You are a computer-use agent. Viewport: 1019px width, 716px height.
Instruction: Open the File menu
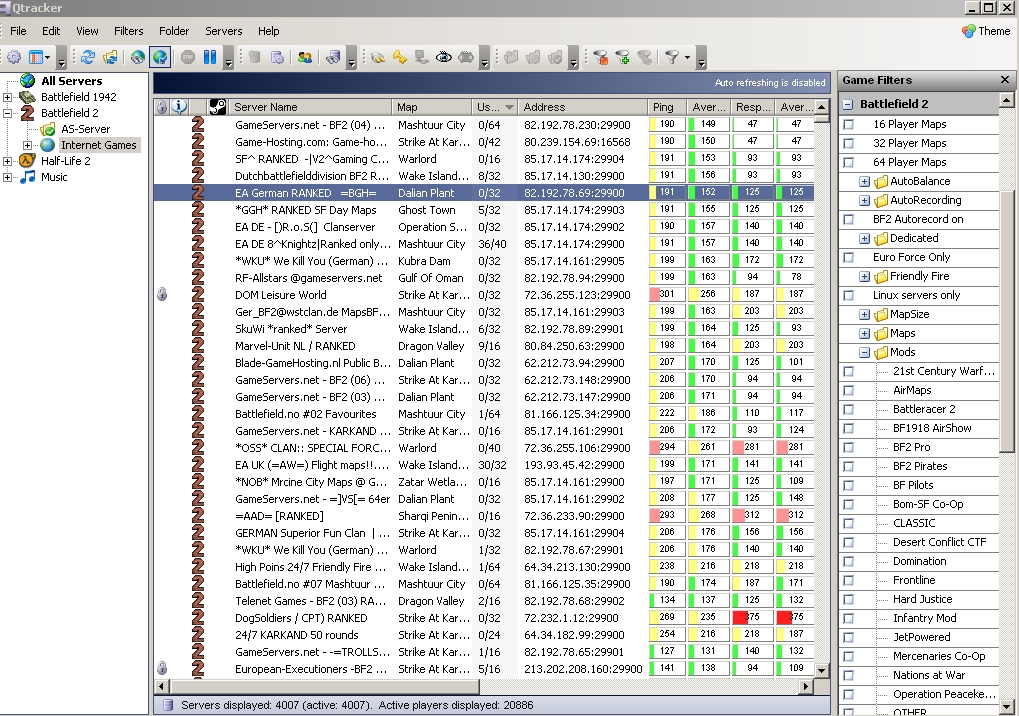(x=18, y=31)
